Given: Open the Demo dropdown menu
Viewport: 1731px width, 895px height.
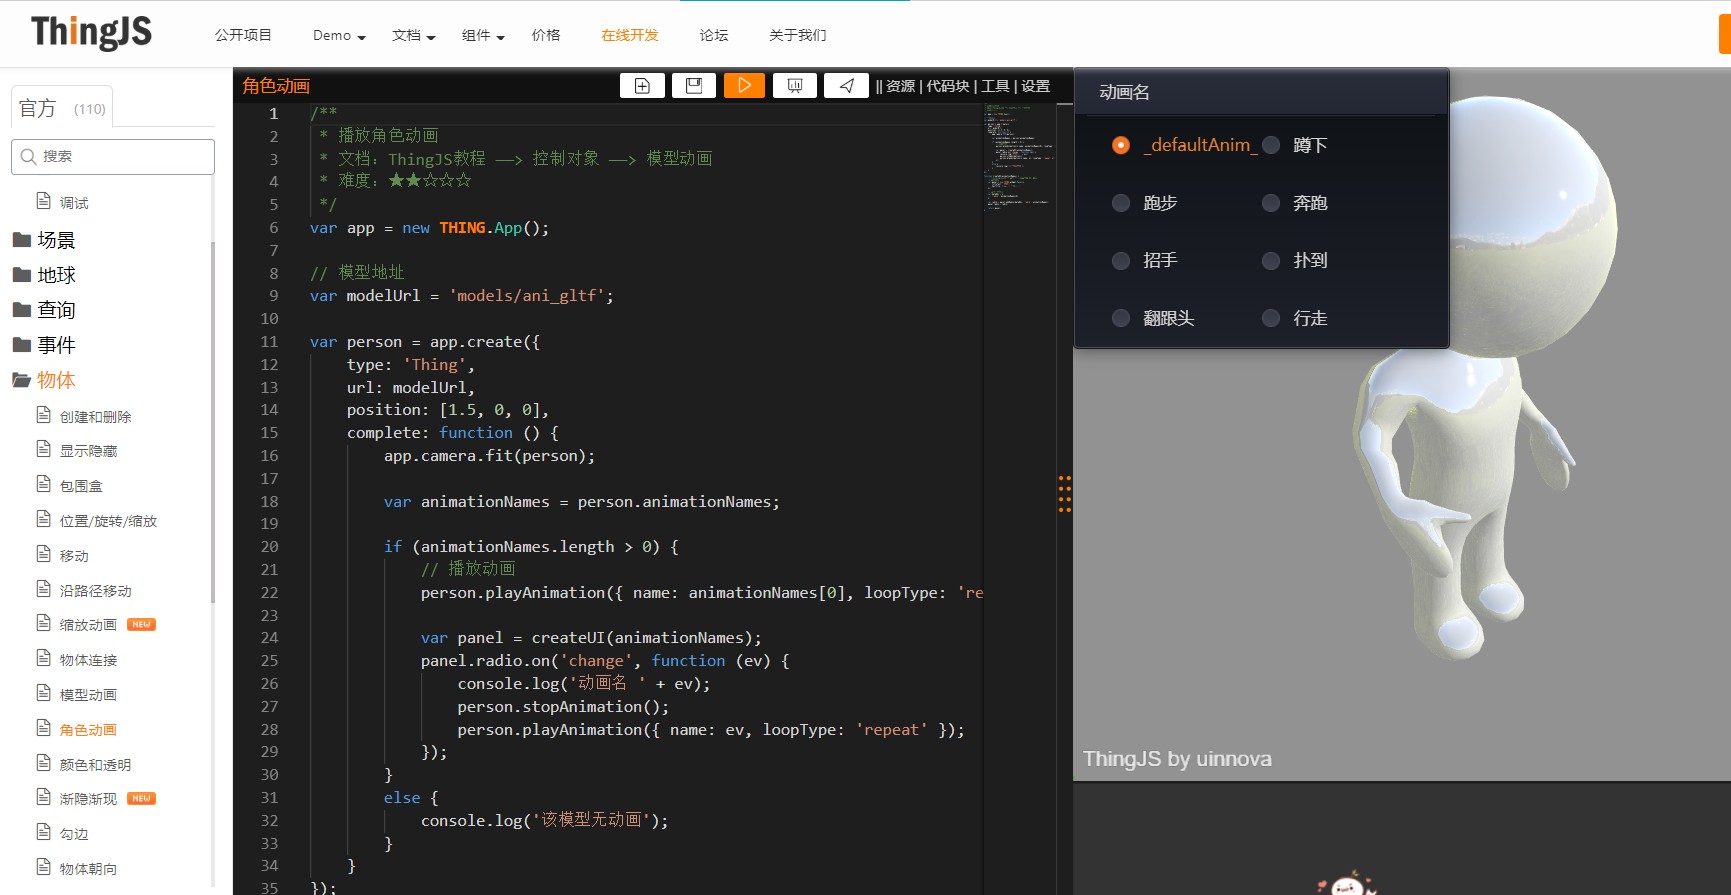Looking at the screenshot, I should (x=339, y=35).
